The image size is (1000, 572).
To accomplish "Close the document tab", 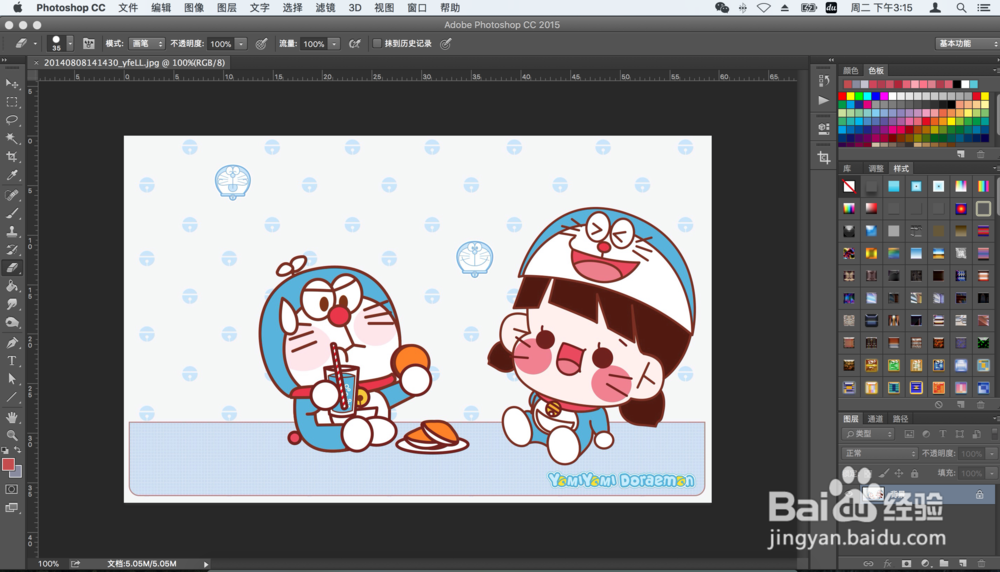I will tap(36, 62).
